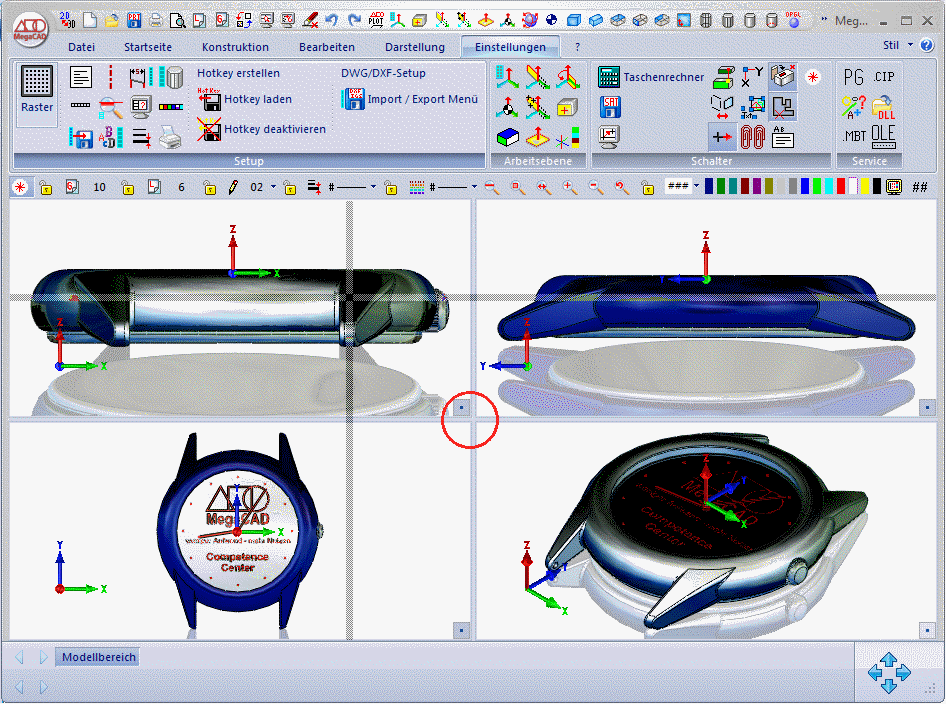The height and width of the screenshot is (704, 946).
Task: Switch to the Konstruktion tab
Action: point(235,47)
